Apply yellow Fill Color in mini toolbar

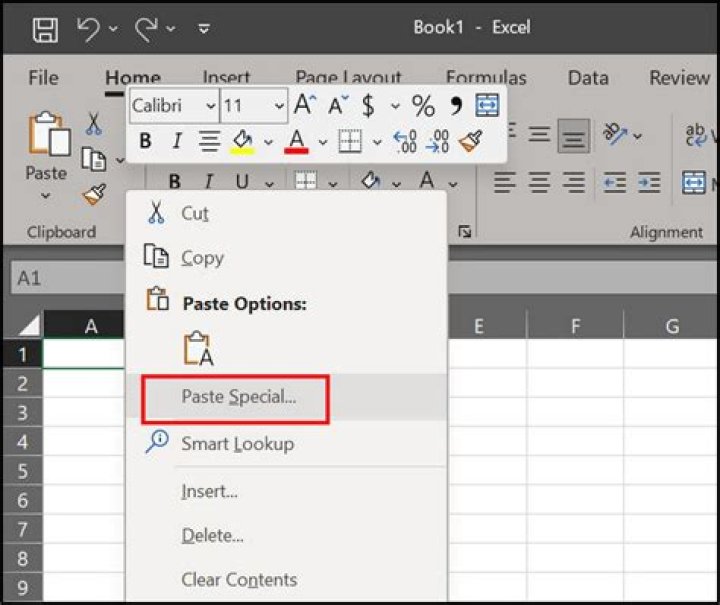pyautogui.click(x=242, y=142)
